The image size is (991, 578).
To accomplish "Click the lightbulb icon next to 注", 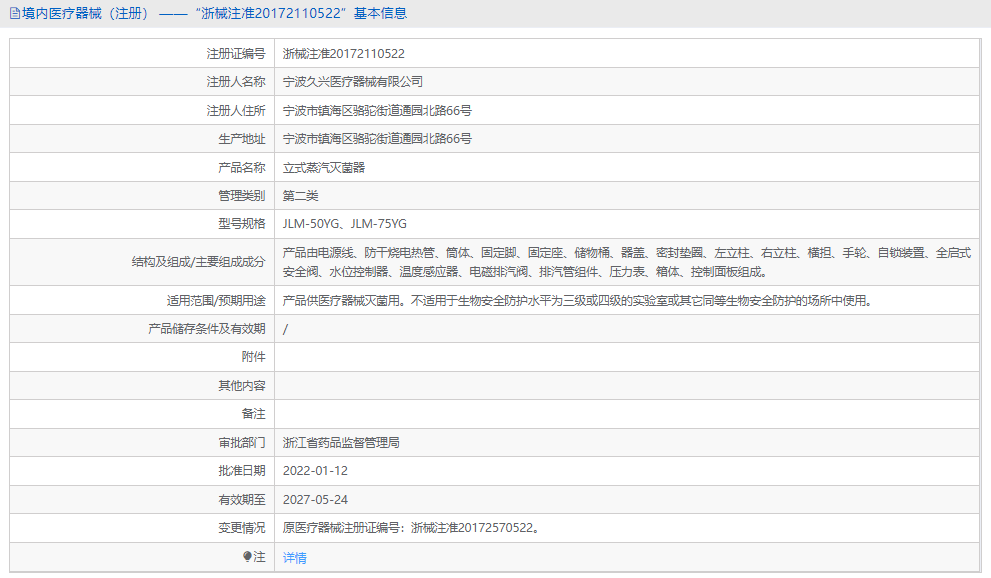I will (247, 557).
